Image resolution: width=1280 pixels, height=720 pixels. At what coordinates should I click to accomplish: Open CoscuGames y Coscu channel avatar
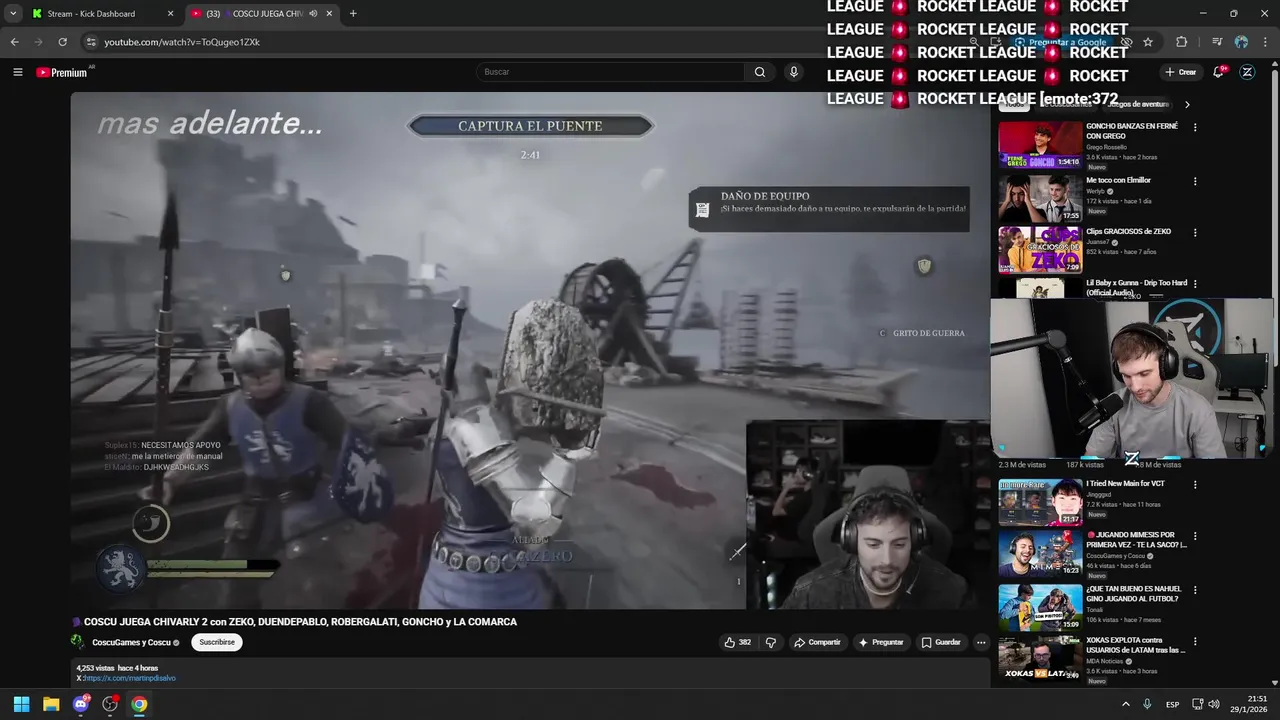(x=77, y=642)
